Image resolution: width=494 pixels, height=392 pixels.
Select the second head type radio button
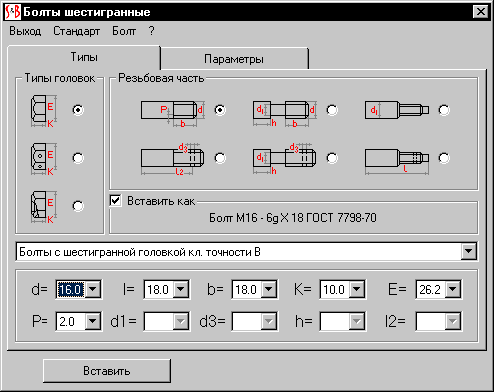tap(78, 158)
